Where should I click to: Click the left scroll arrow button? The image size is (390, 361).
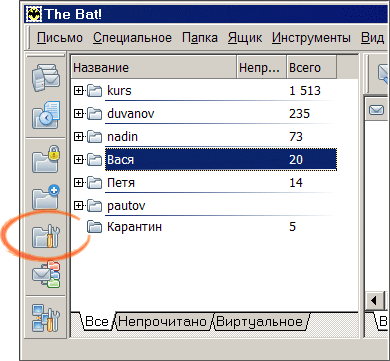pos(374,301)
